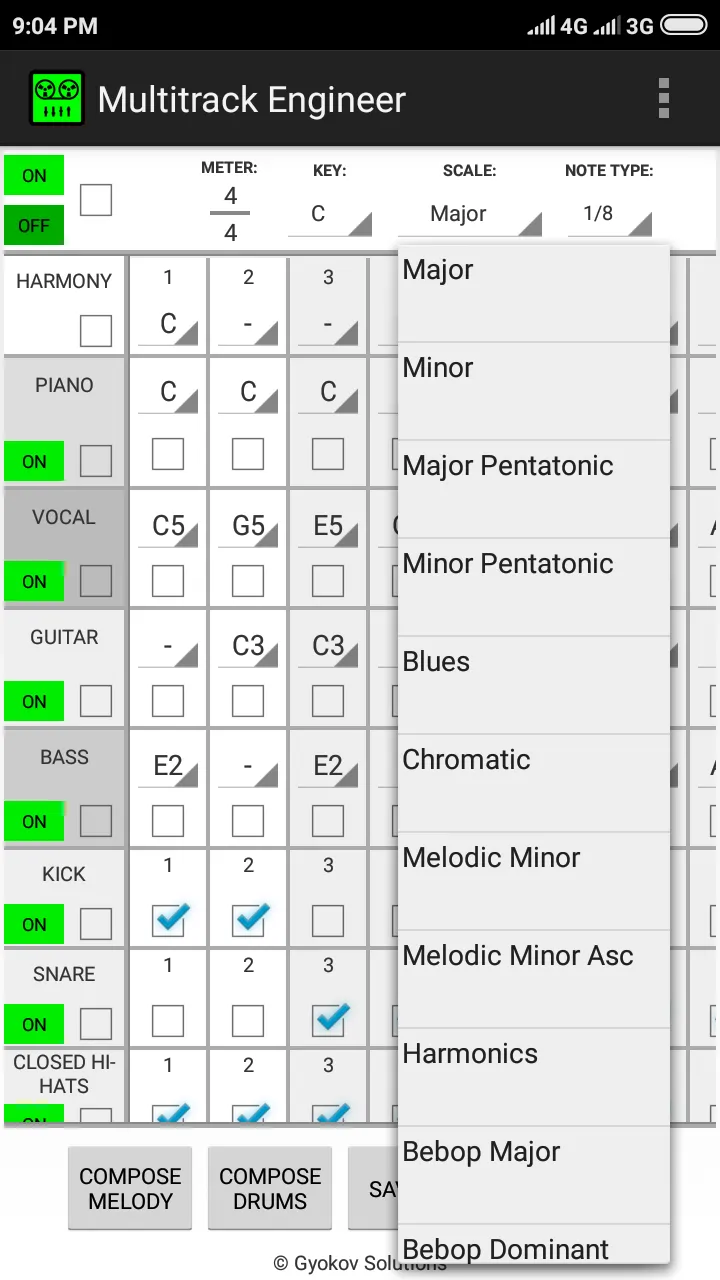Click the COMPOSE MELODY button

click(130, 1188)
